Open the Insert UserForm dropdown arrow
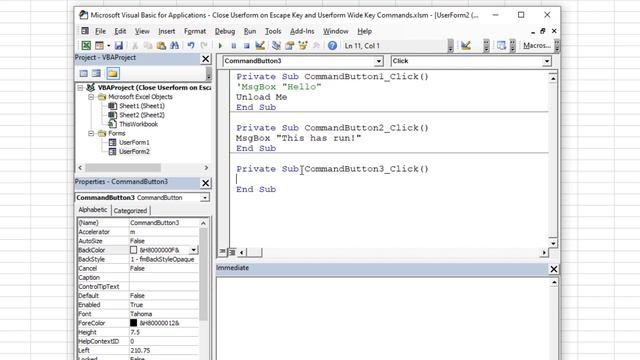 pos(109,46)
